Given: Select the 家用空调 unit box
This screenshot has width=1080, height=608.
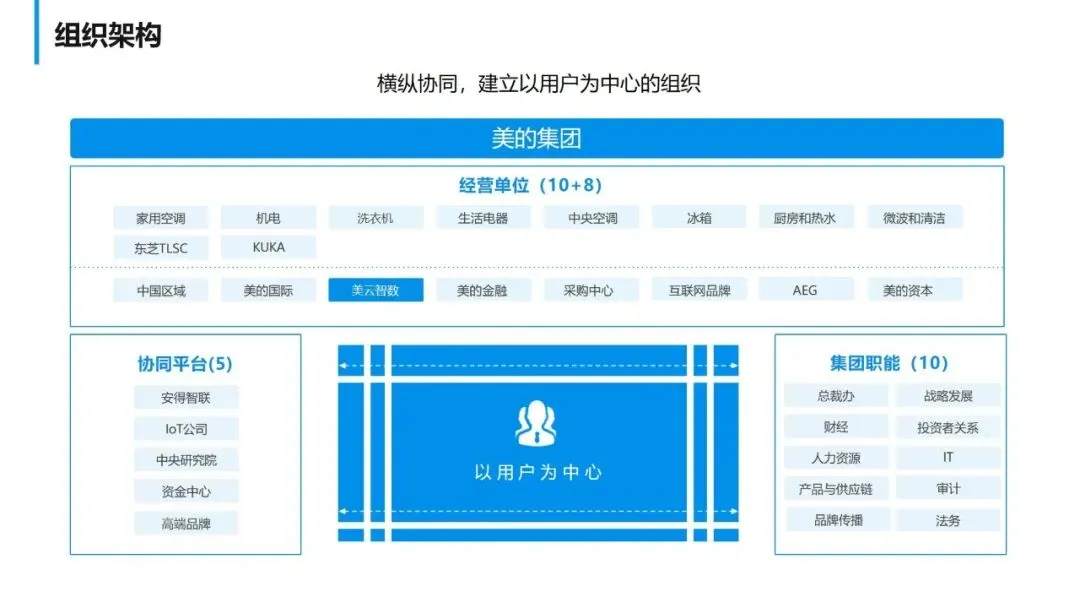Looking at the screenshot, I should click(160, 218).
